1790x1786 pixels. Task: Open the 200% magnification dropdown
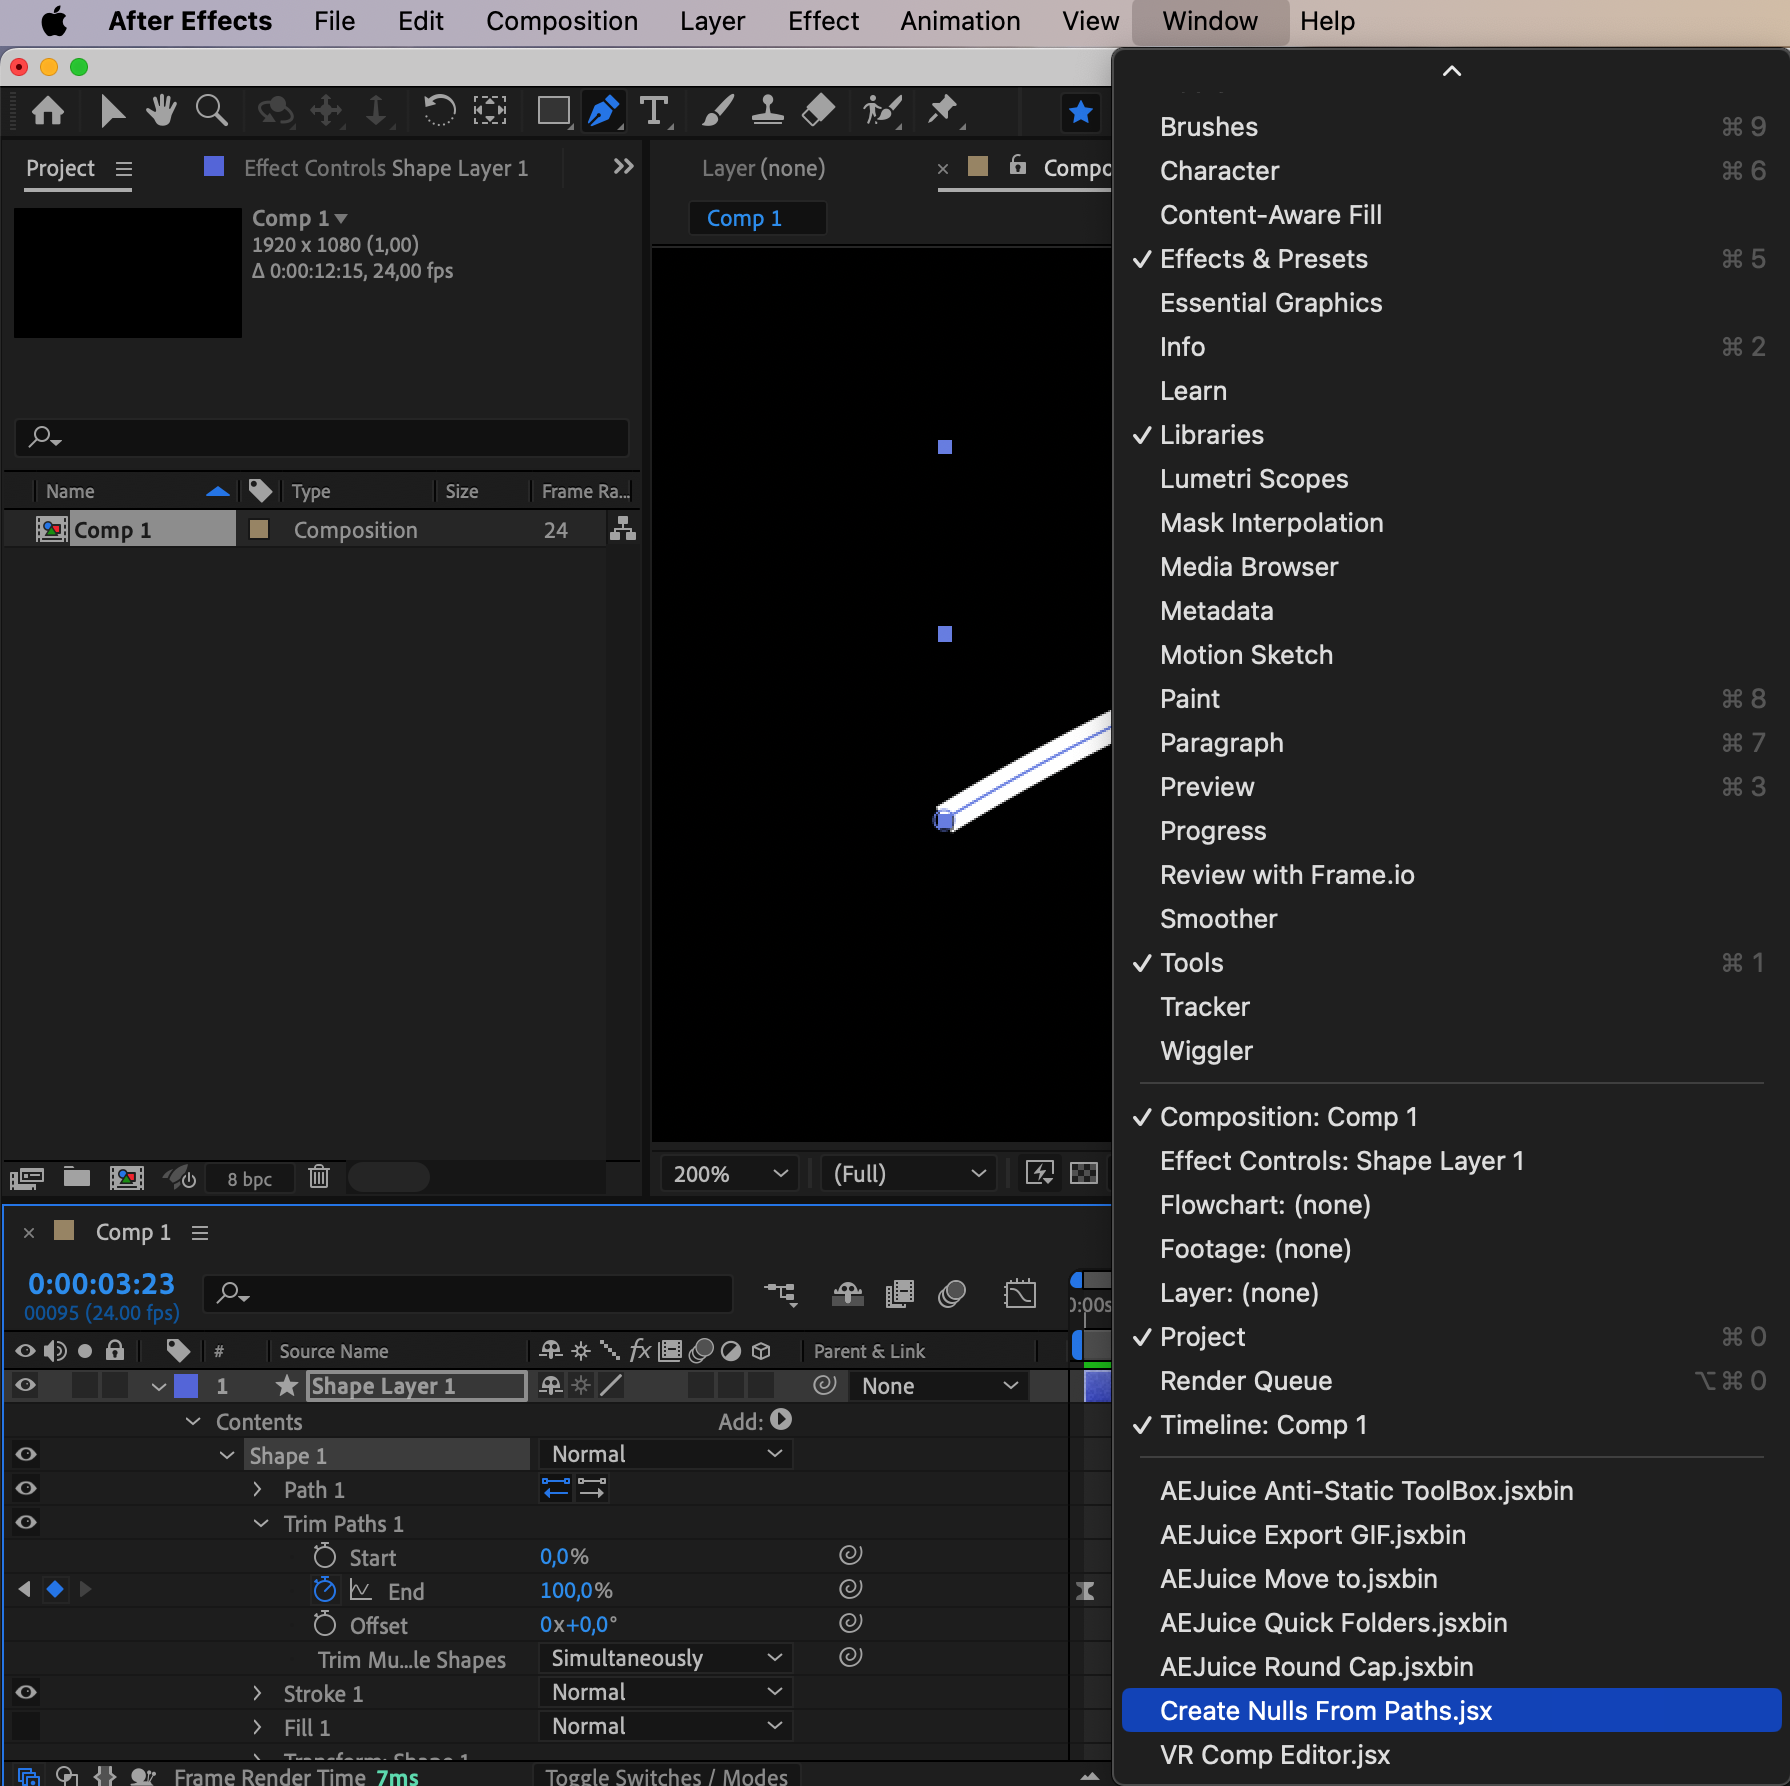click(730, 1174)
